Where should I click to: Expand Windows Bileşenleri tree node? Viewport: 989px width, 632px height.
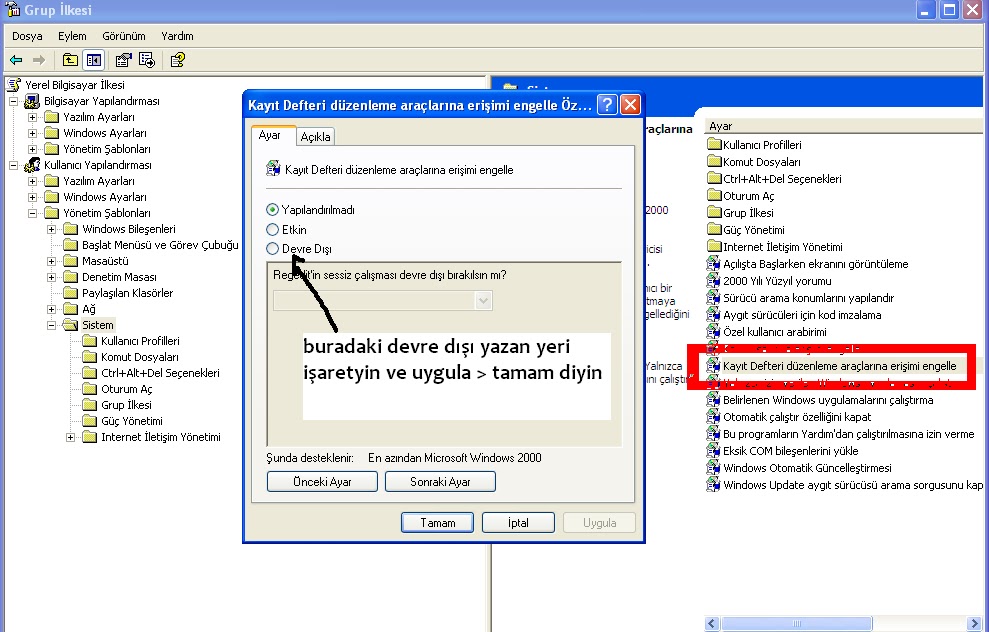point(52,229)
